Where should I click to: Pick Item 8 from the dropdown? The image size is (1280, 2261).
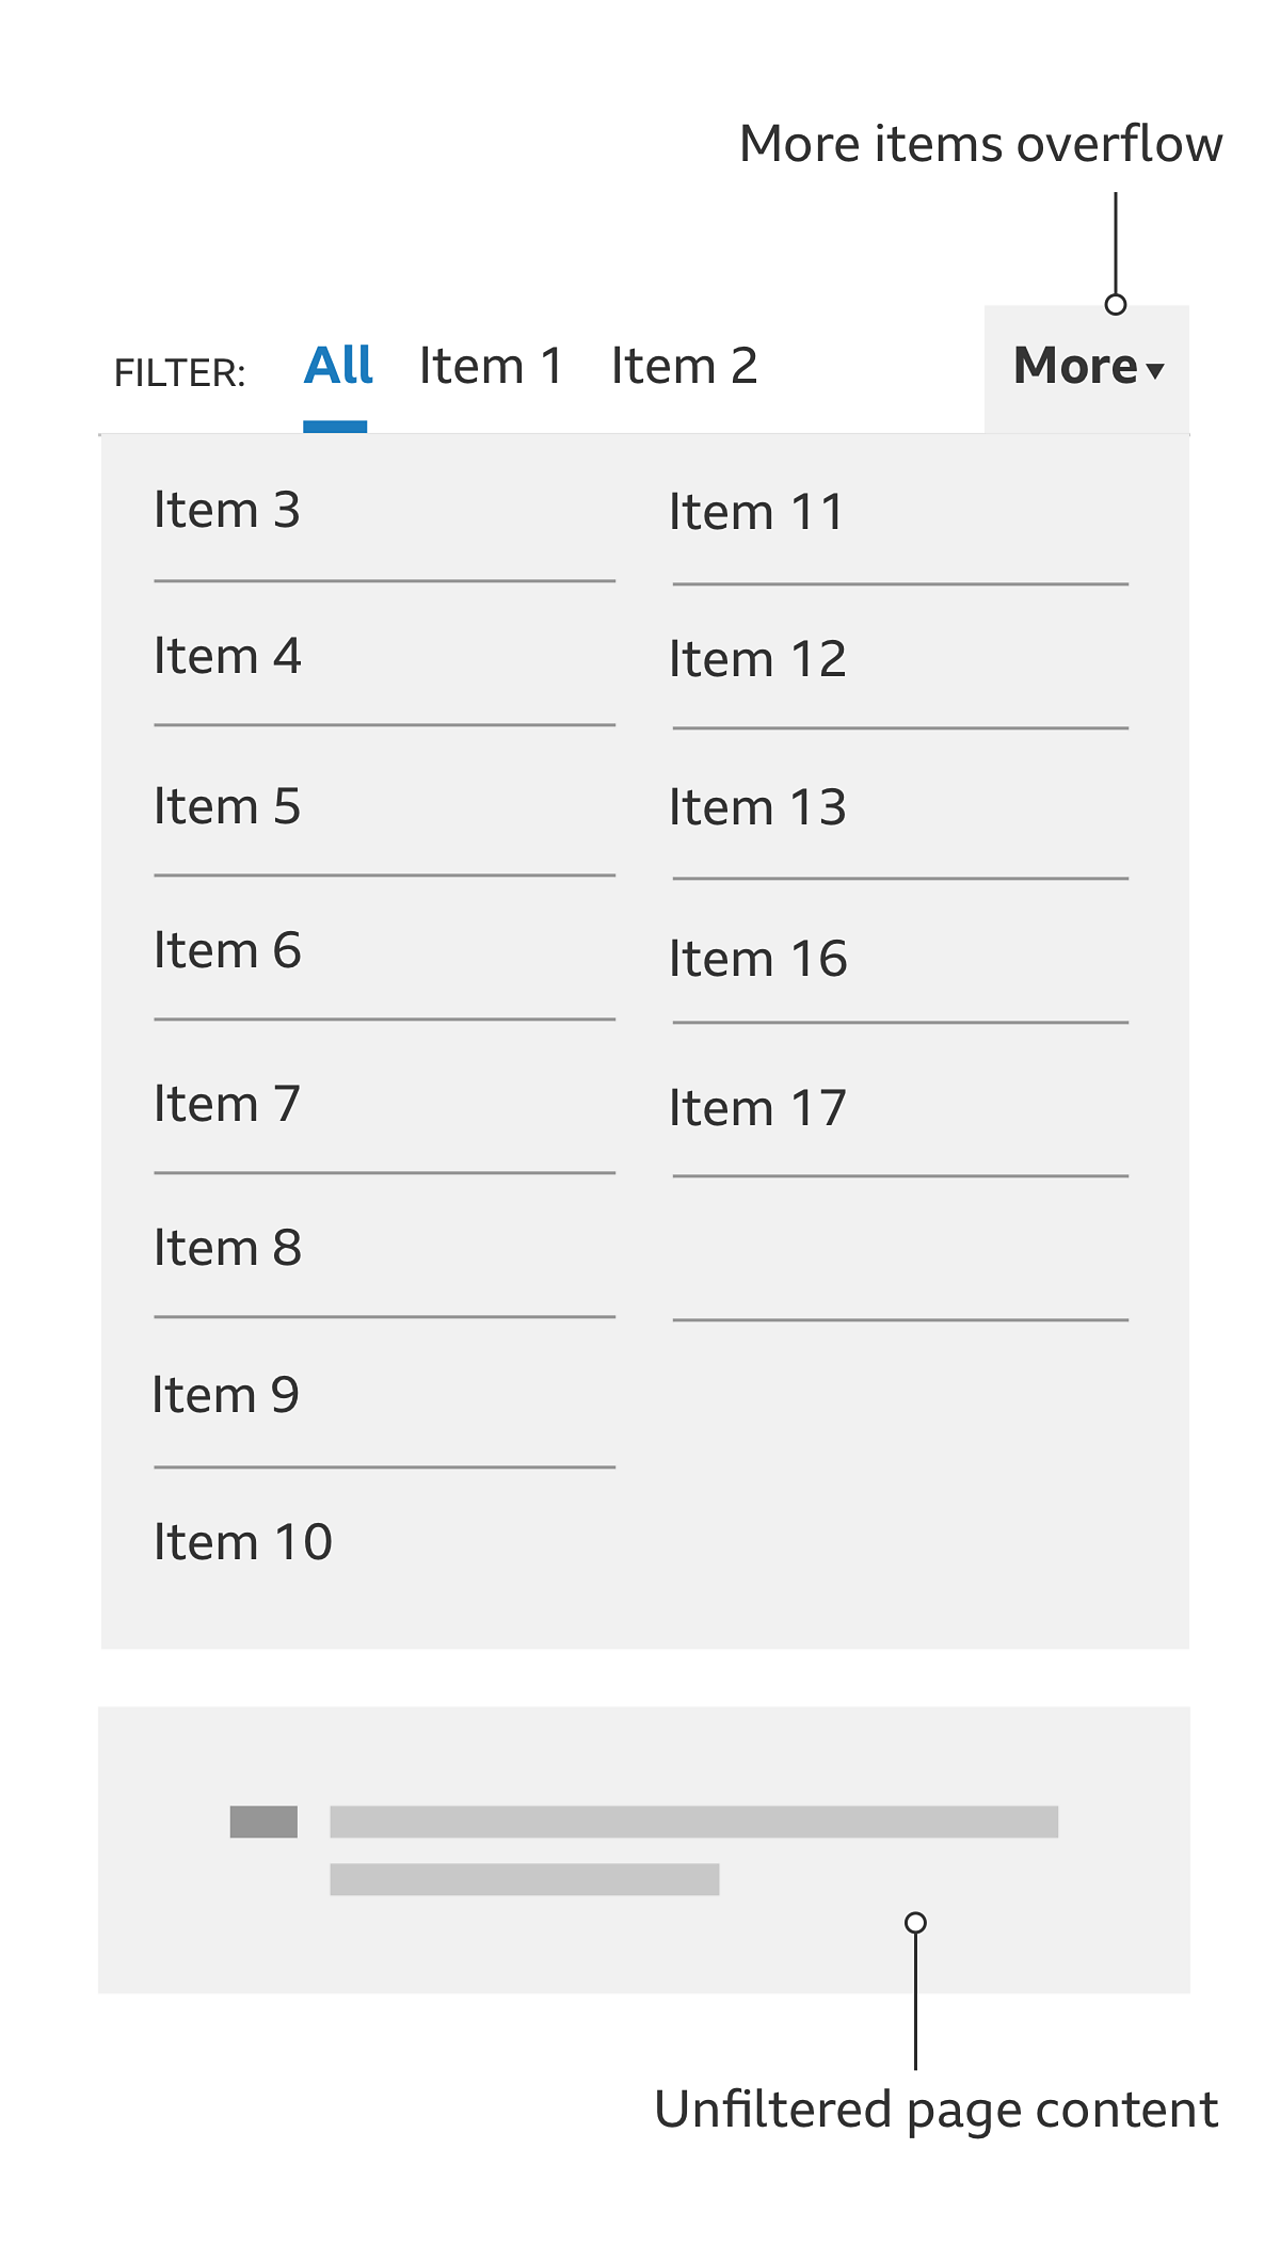[x=227, y=1249]
